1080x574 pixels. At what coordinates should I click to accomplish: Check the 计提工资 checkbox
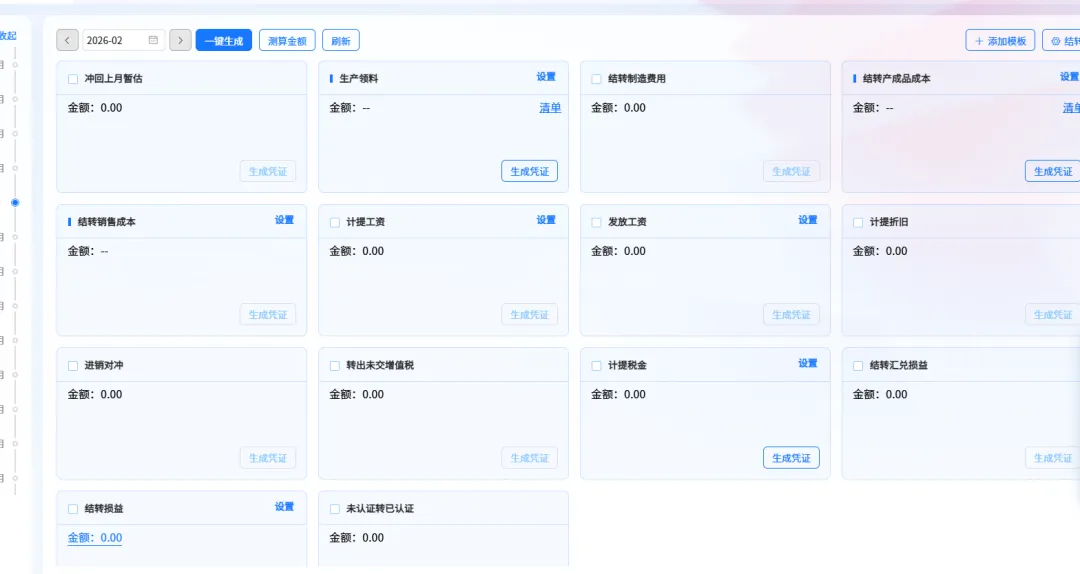pos(335,222)
